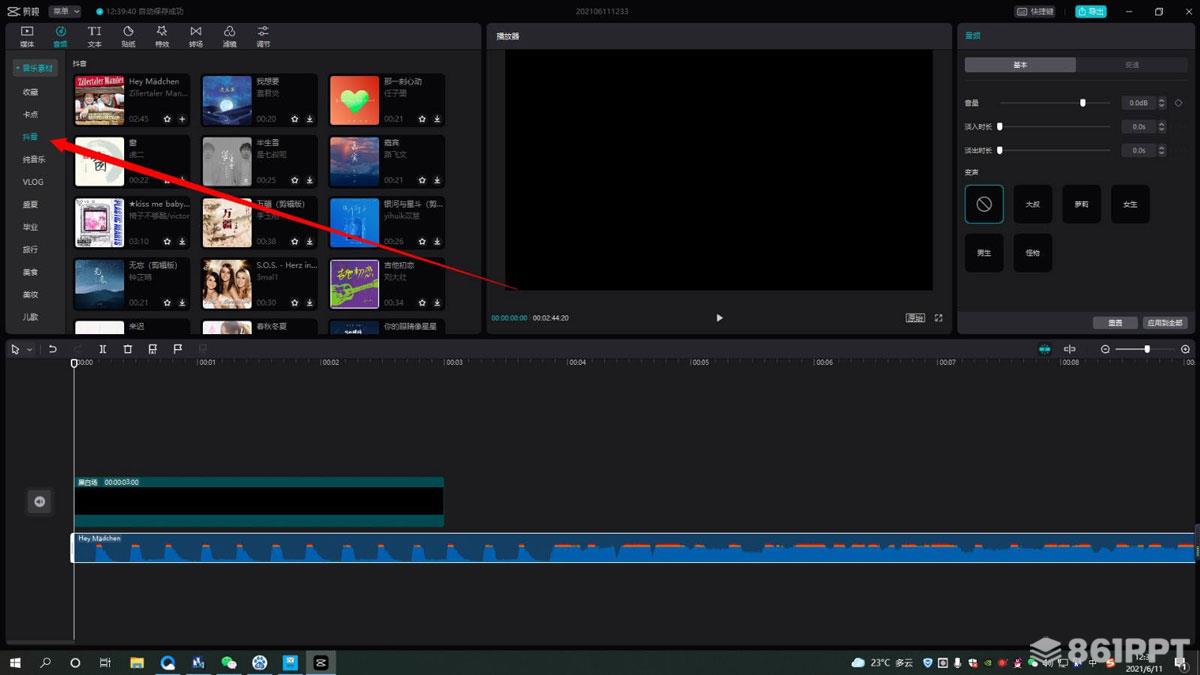Select the 卡点 beat-sync music category
This screenshot has width=1200, height=675.
pos(31,115)
